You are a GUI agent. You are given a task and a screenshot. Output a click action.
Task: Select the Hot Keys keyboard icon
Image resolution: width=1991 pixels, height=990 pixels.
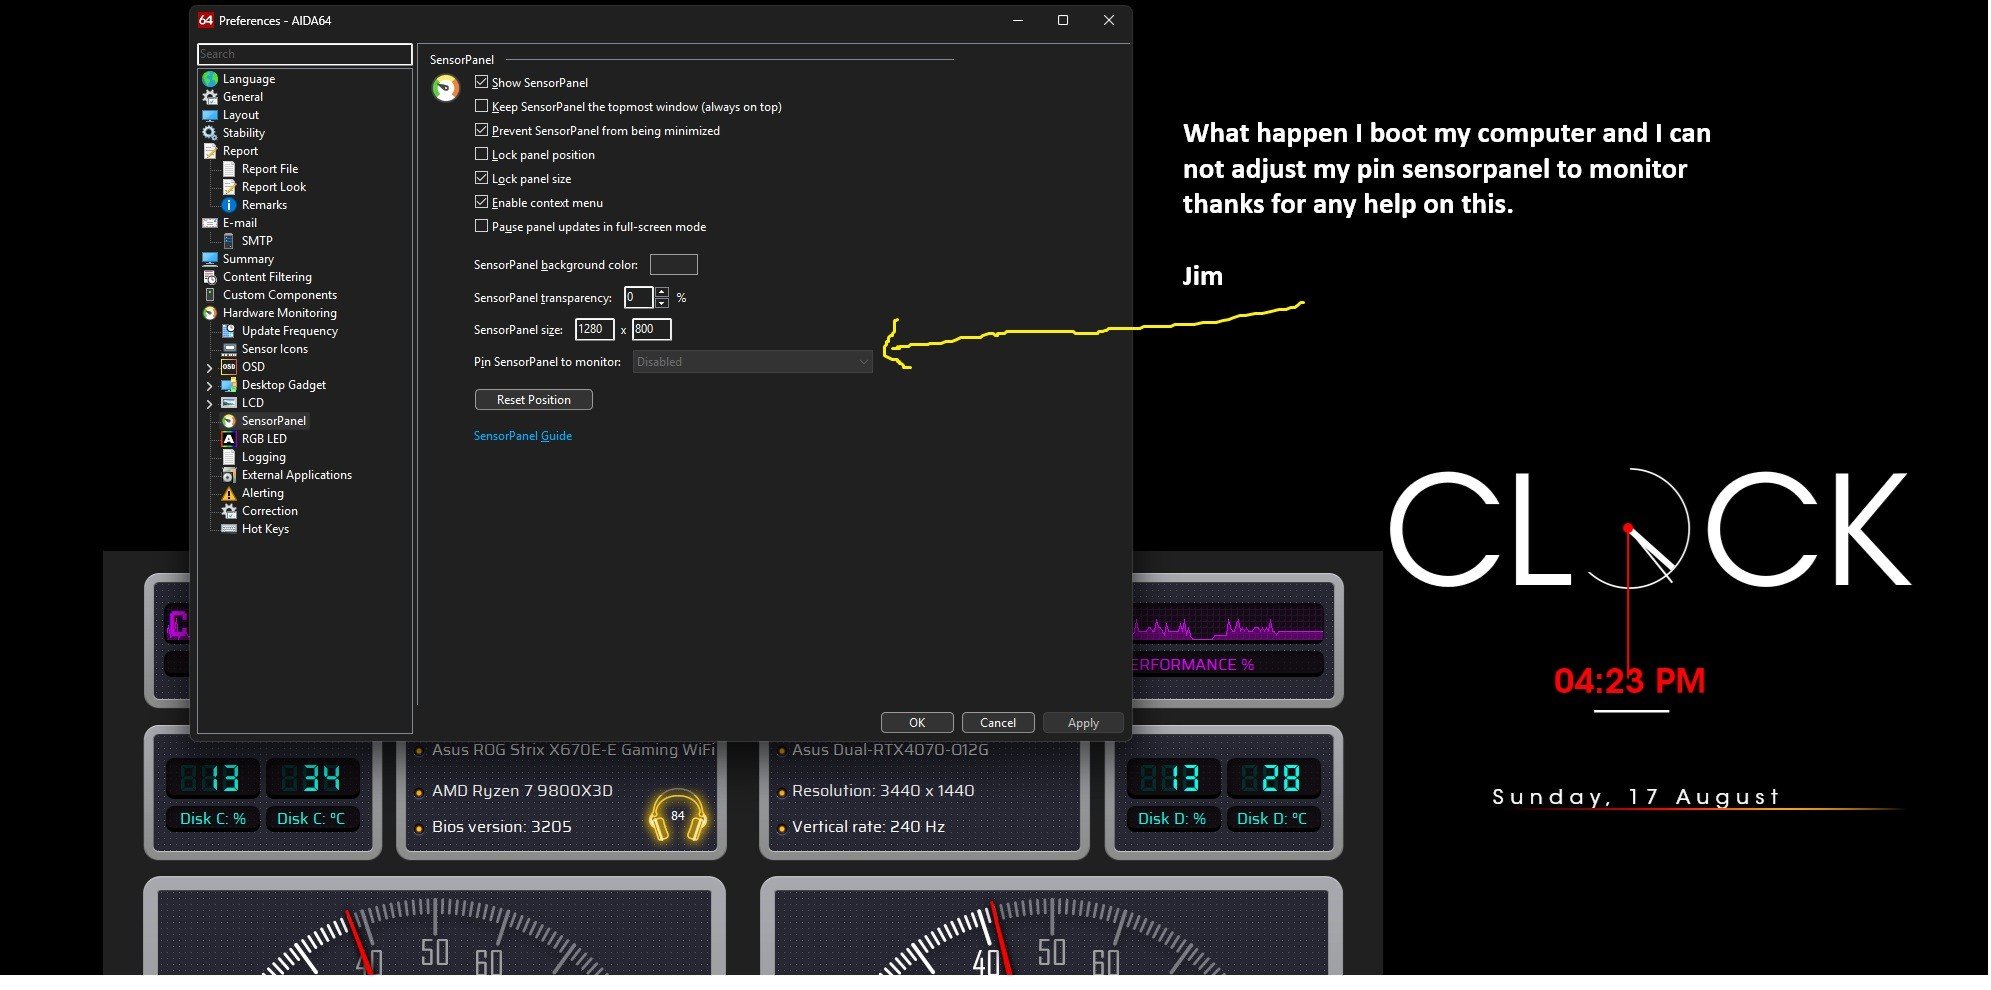pyautogui.click(x=229, y=529)
